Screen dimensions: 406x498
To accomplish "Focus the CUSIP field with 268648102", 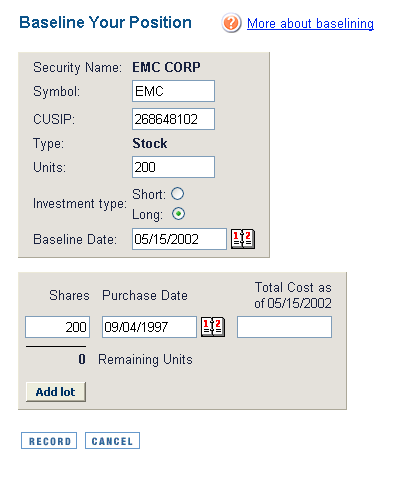I will click(173, 119).
